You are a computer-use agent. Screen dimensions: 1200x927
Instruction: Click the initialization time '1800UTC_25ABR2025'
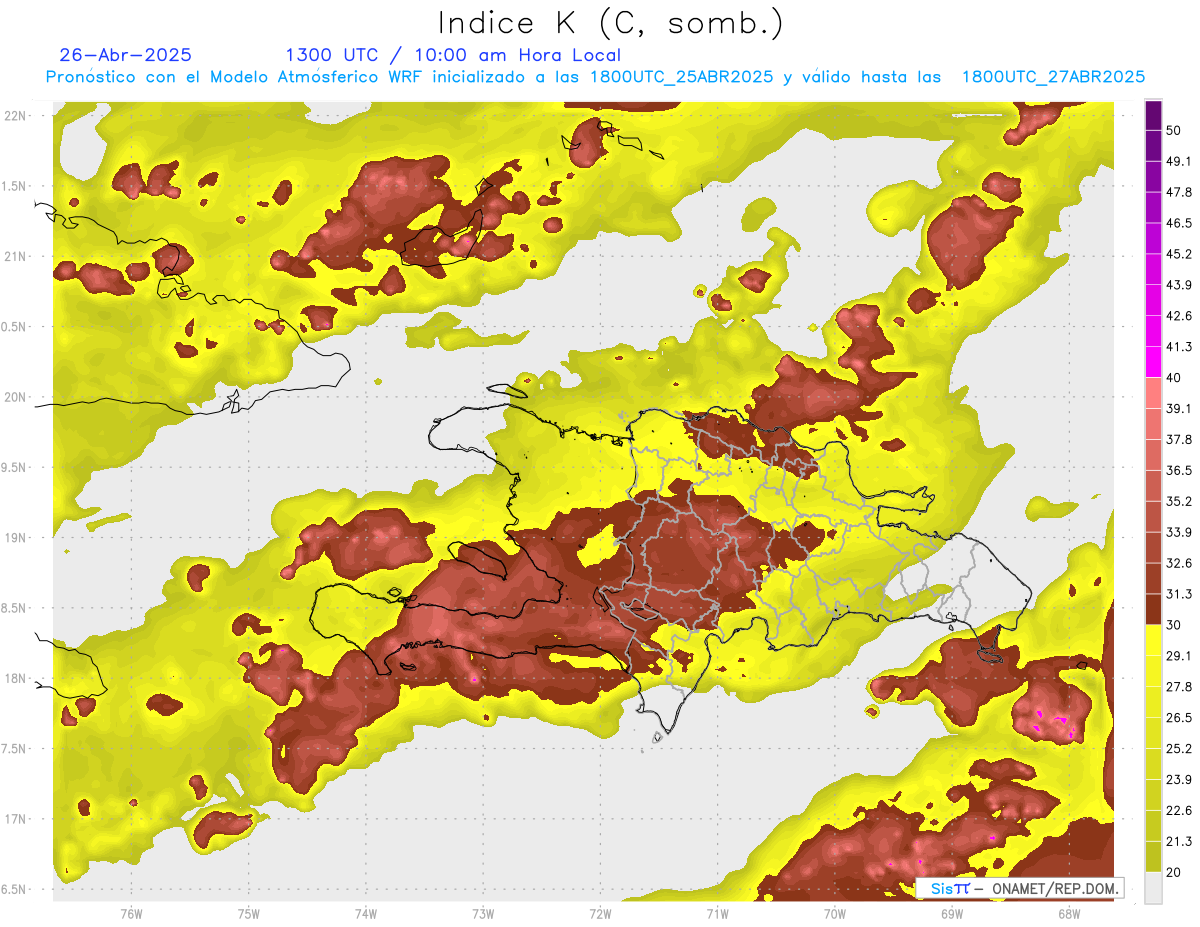tap(681, 77)
